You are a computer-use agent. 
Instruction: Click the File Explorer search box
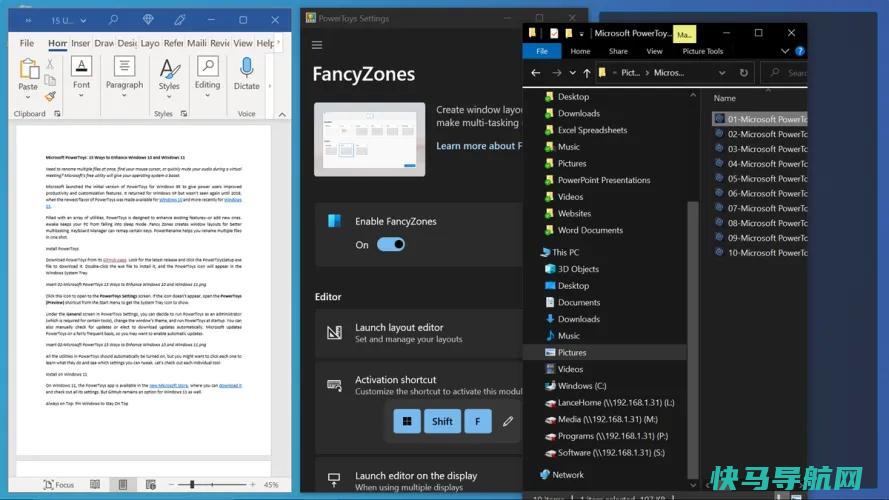point(785,73)
